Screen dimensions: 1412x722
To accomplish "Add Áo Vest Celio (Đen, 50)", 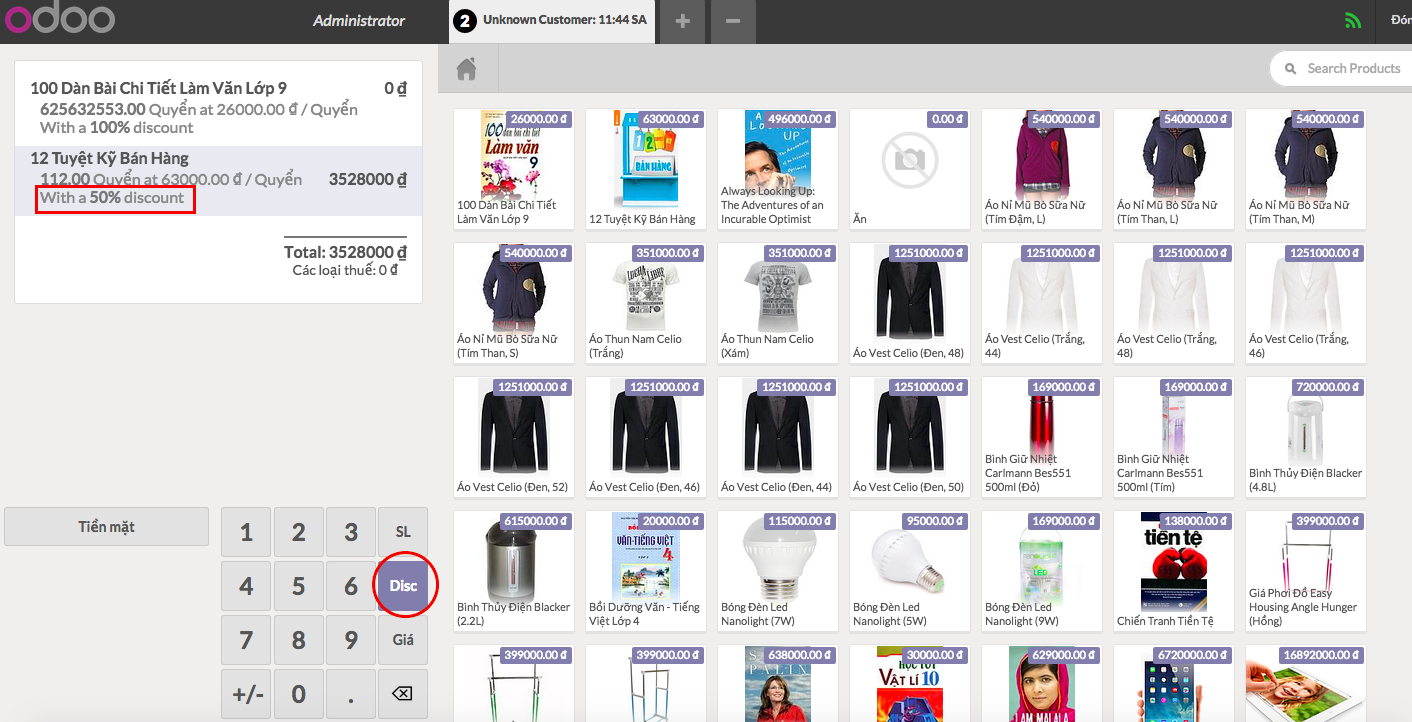I will 910,437.
